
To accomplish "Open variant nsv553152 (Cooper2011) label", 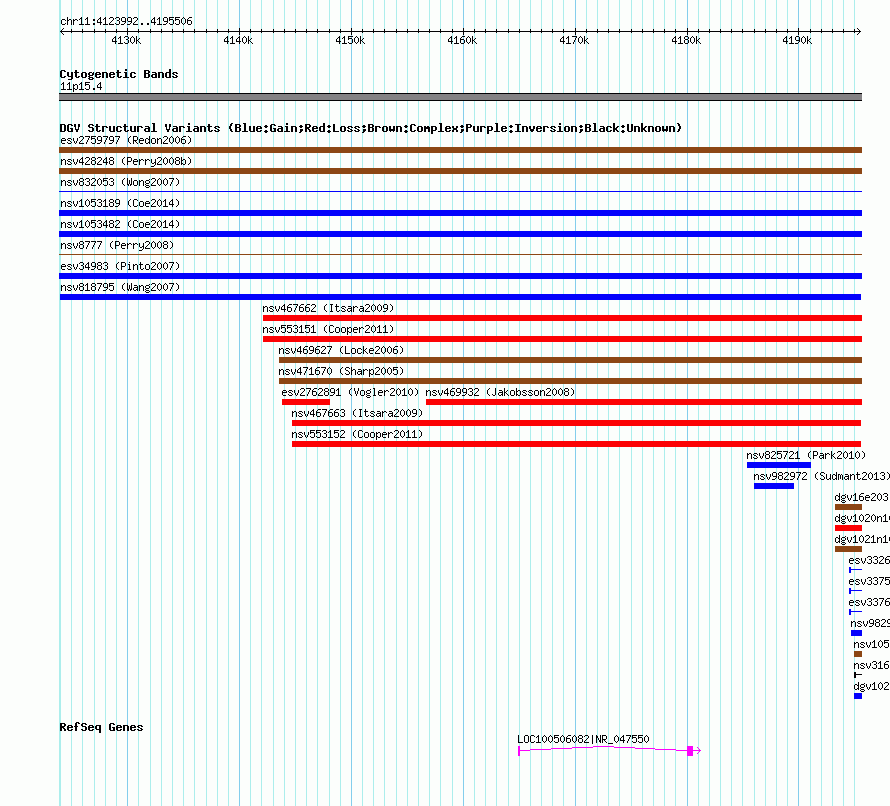I will 357,434.
